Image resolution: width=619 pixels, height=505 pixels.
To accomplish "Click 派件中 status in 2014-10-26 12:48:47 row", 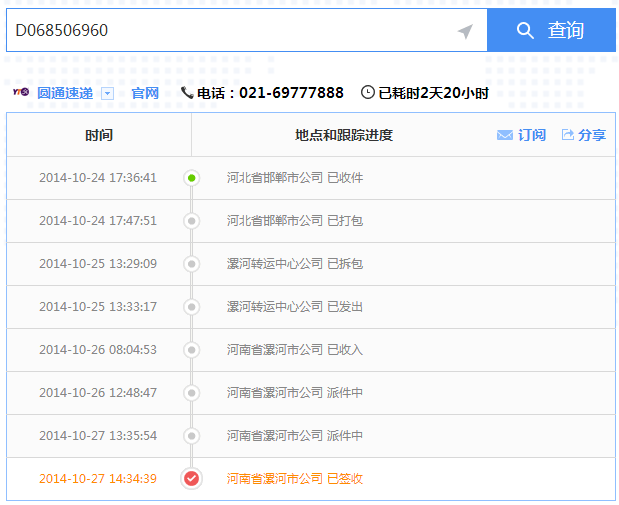I will (345, 393).
